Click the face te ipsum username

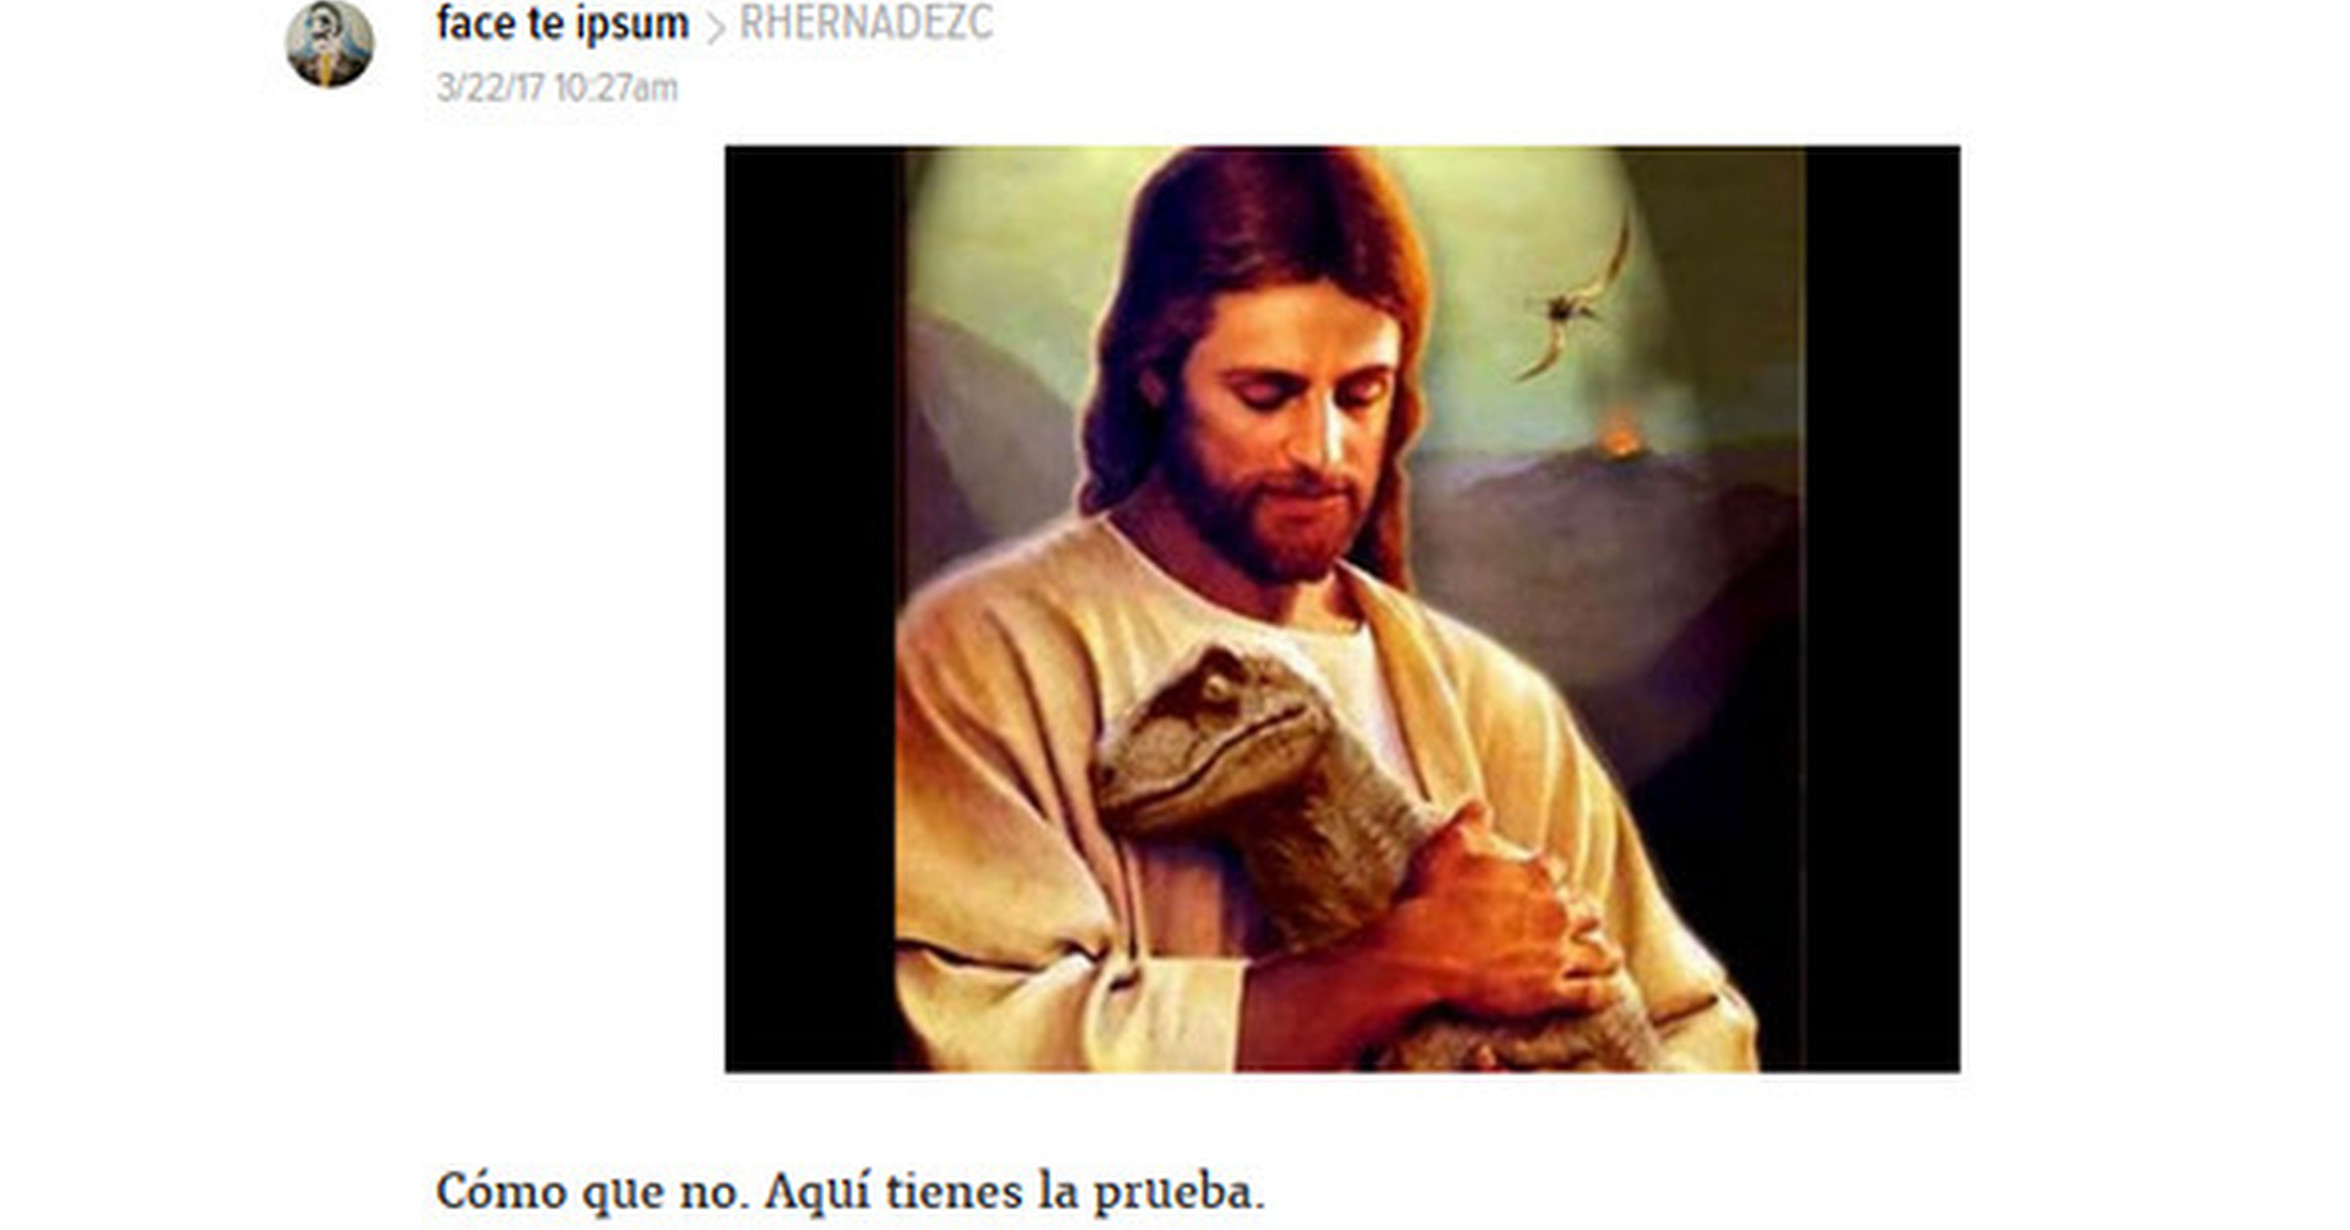pos(563,24)
